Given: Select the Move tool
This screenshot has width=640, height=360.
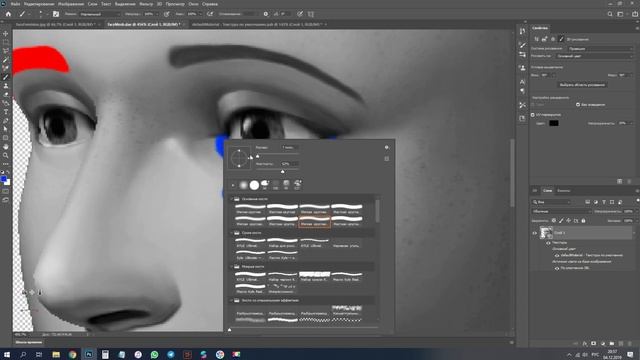Looking at the screenshot, I should 6,33.
